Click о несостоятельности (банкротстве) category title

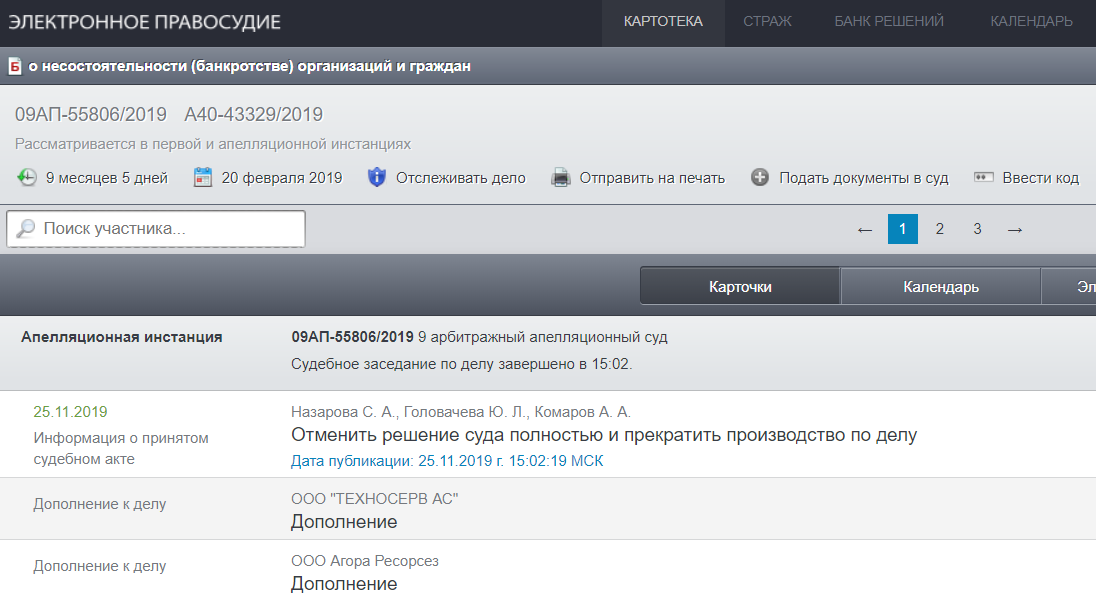pos(250,66)
